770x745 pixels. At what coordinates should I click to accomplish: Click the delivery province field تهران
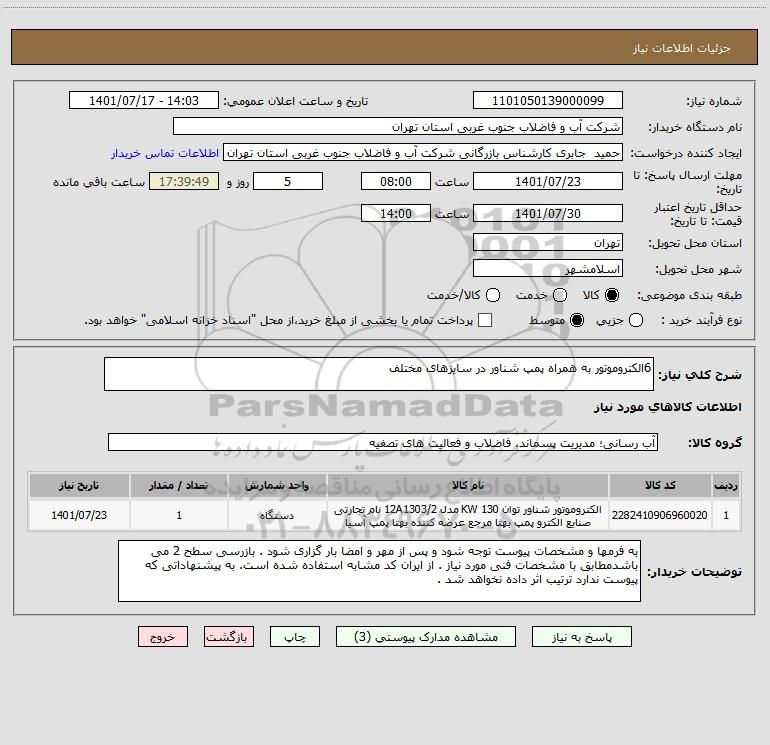[x=548, y=243]
